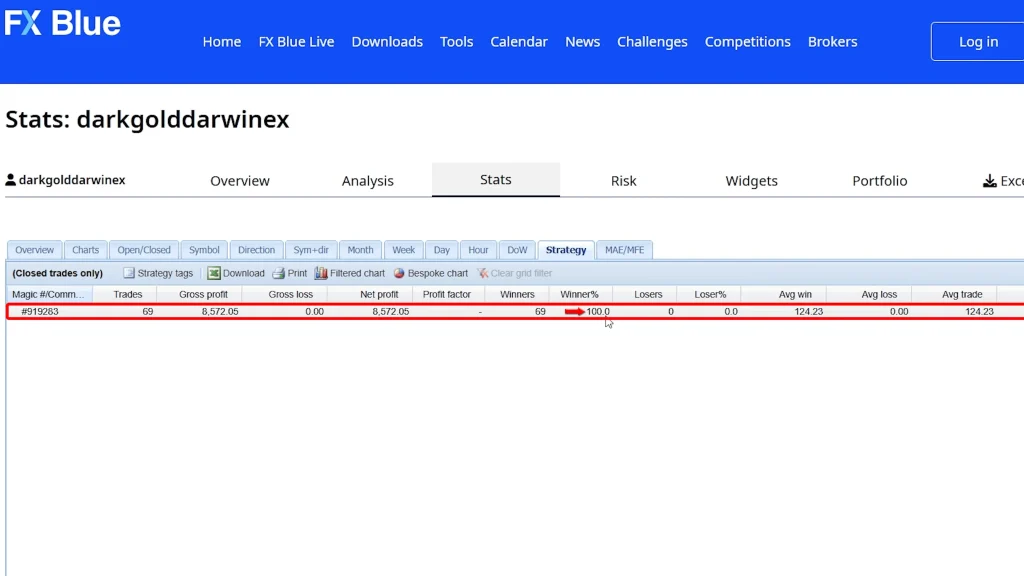This screenshot has width=1024, height=576.
Task: Sort grid by Winner% column
Action: pos(579,295)
